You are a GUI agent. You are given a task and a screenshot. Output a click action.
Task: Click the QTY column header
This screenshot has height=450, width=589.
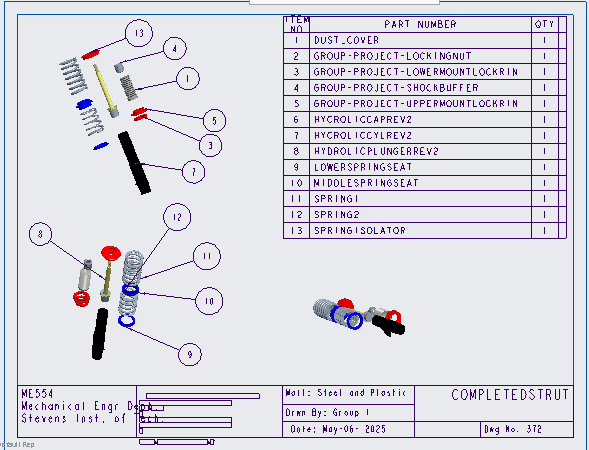(x=544, y=24)
